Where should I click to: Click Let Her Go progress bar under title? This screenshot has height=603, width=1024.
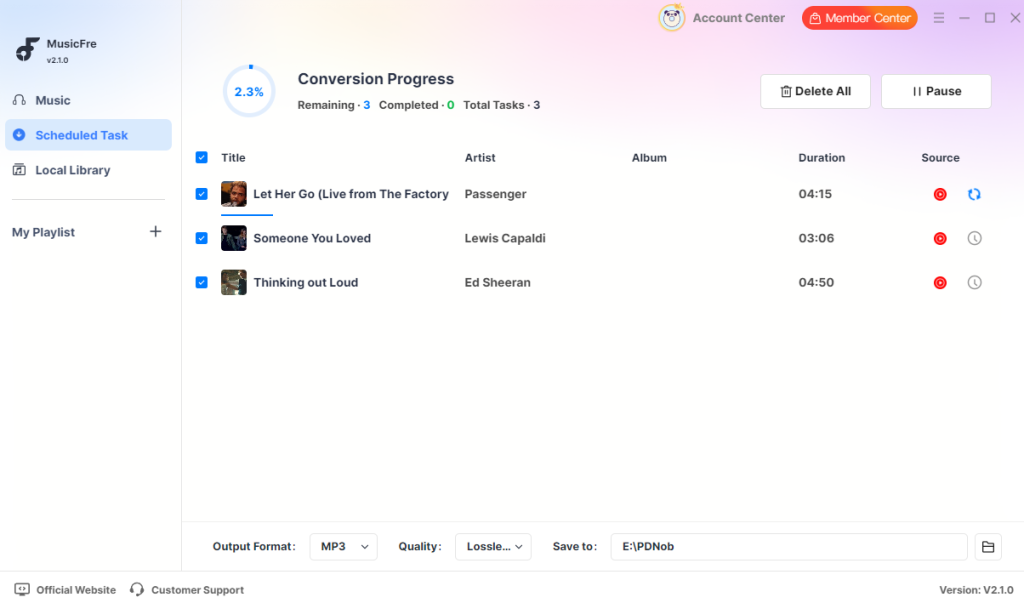(247, 214)
